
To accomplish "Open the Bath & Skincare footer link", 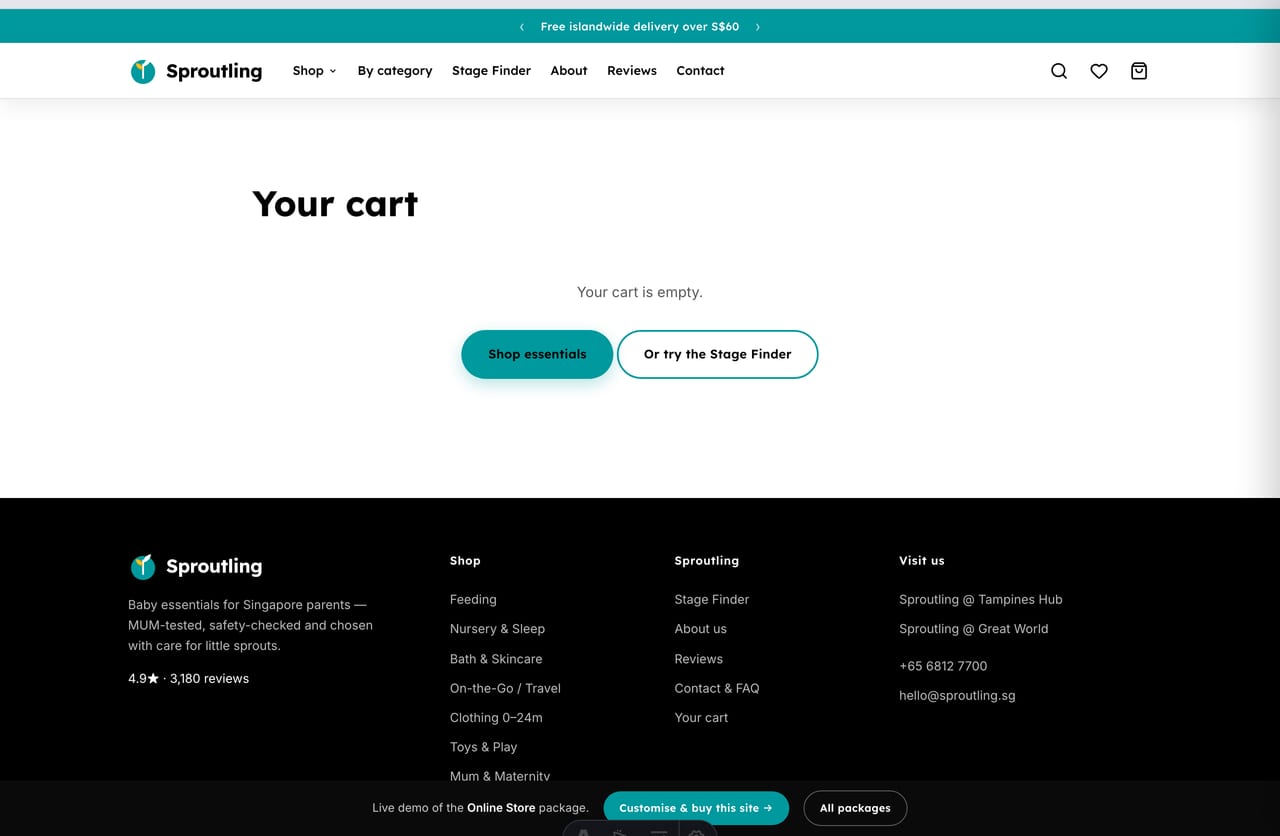I will pos(496,659).
